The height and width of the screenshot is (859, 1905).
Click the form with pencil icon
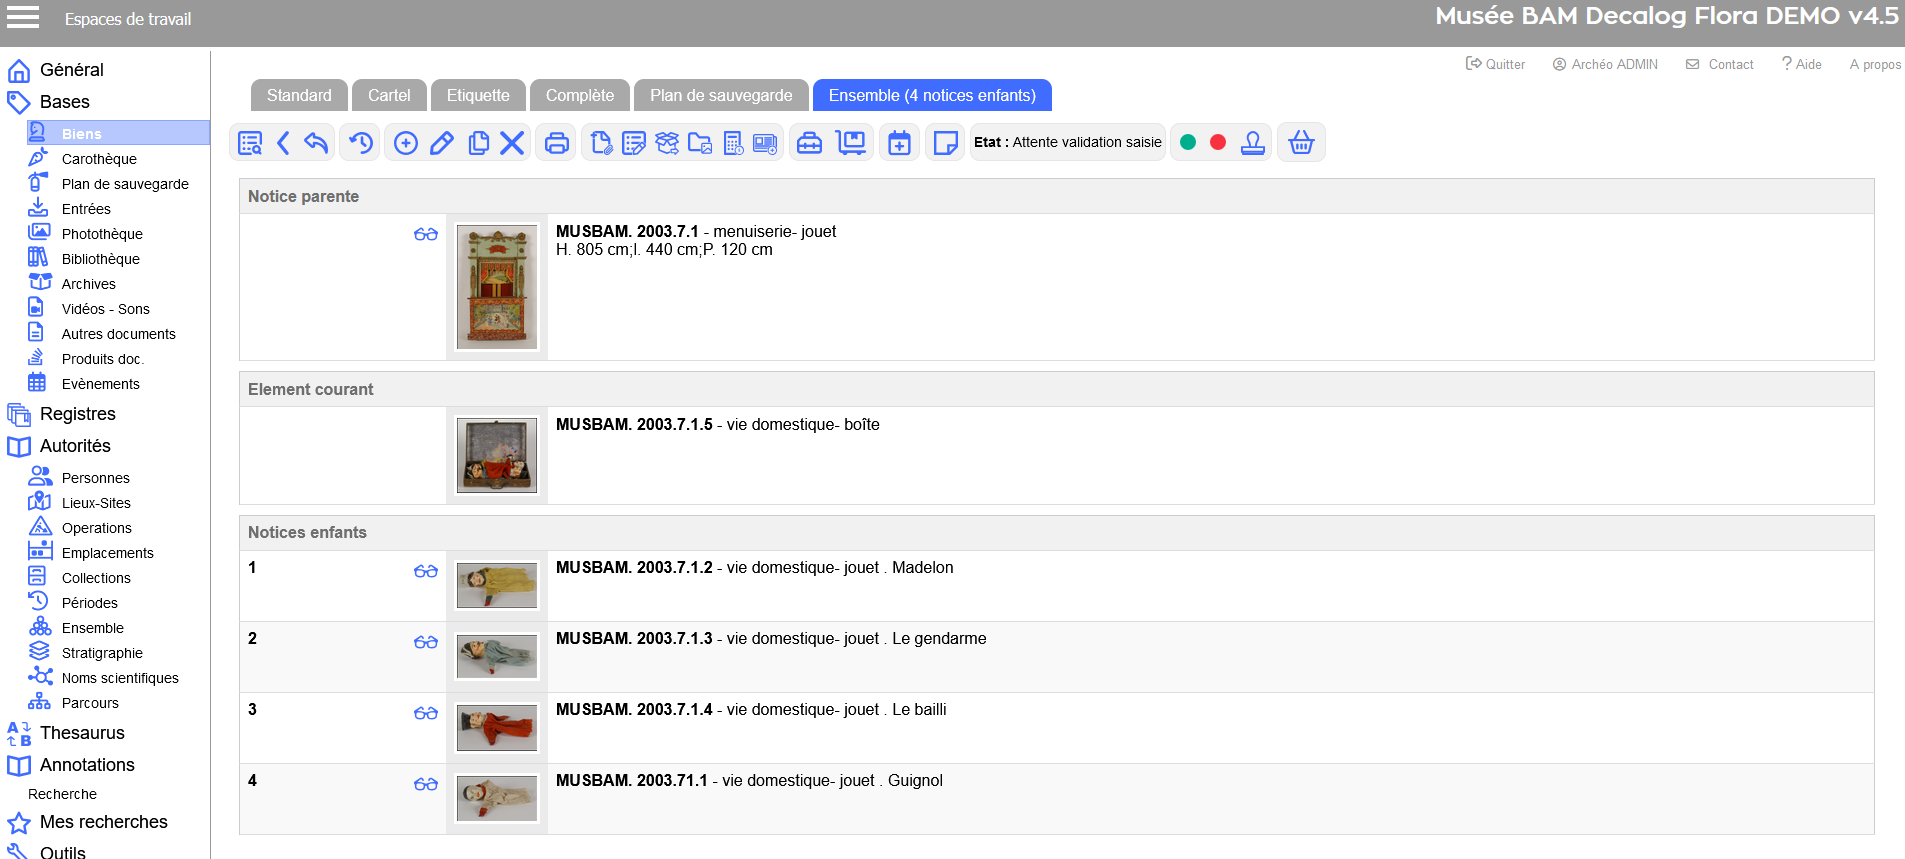(634, 143)
